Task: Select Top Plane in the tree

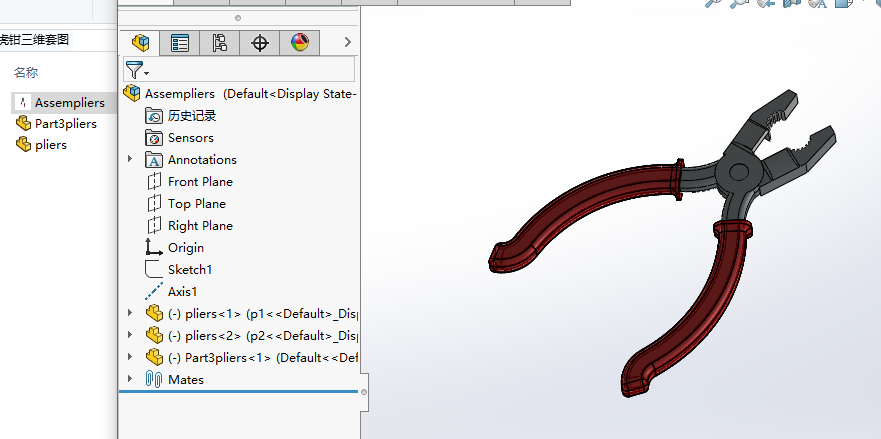Action: click(x=197, y=204)
